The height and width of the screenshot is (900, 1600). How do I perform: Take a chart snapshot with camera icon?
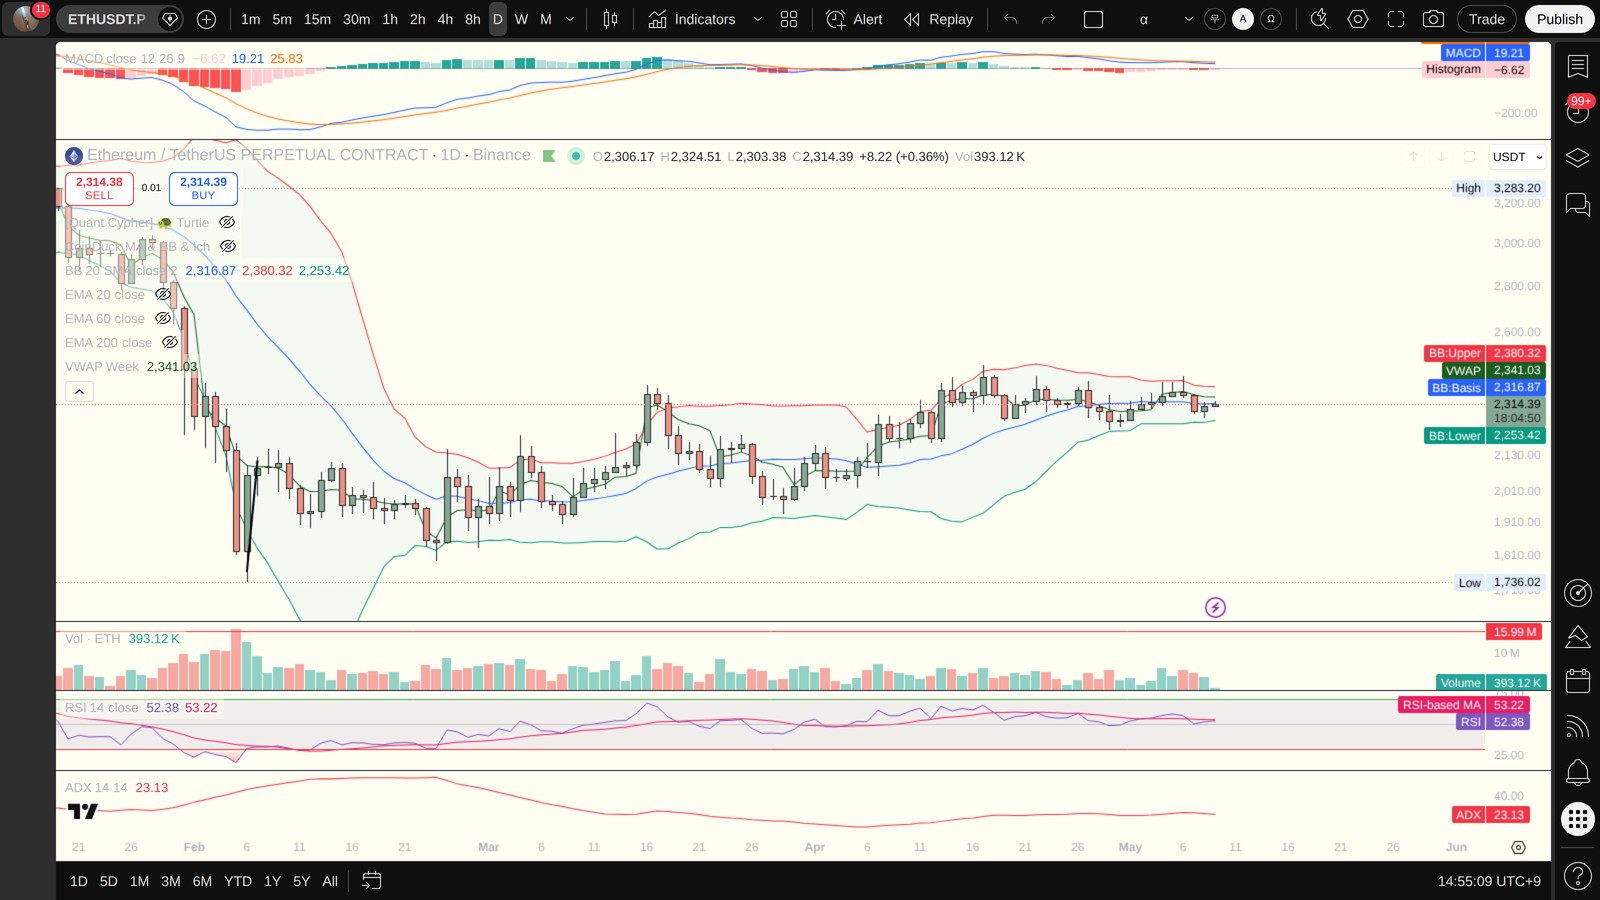point(1433,19)
